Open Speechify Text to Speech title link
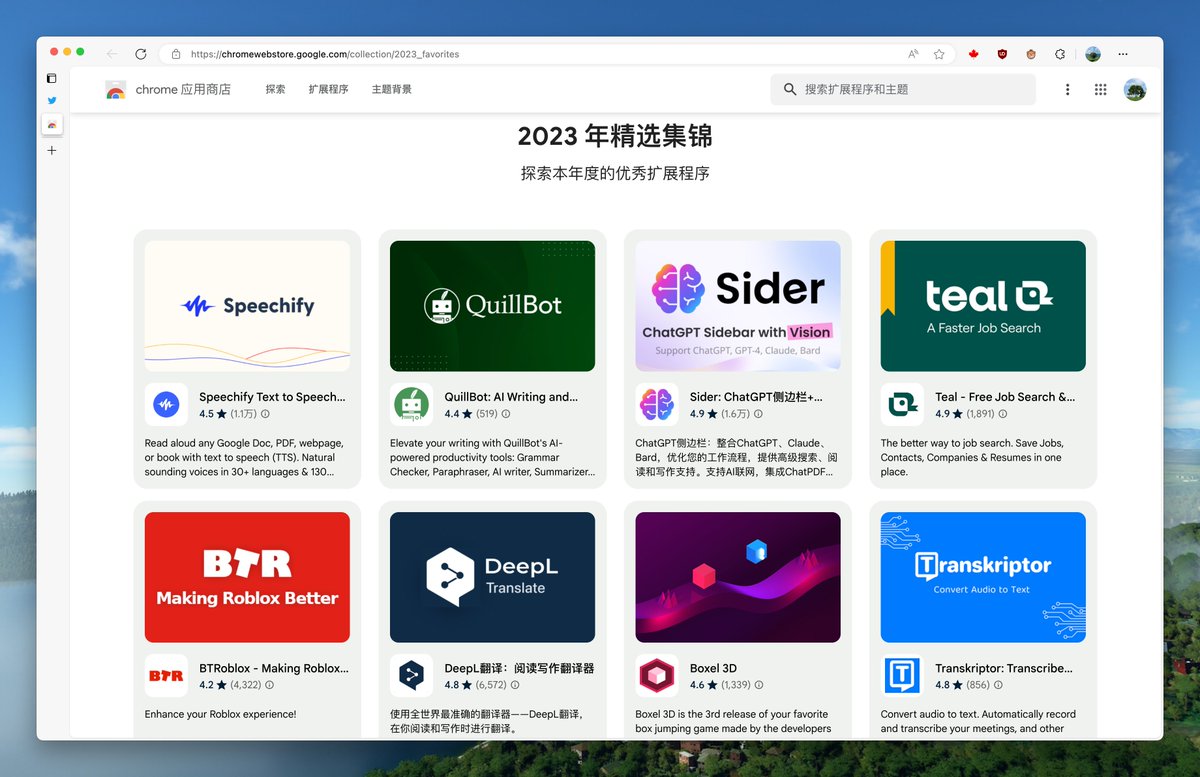 (x=272, y=397)
